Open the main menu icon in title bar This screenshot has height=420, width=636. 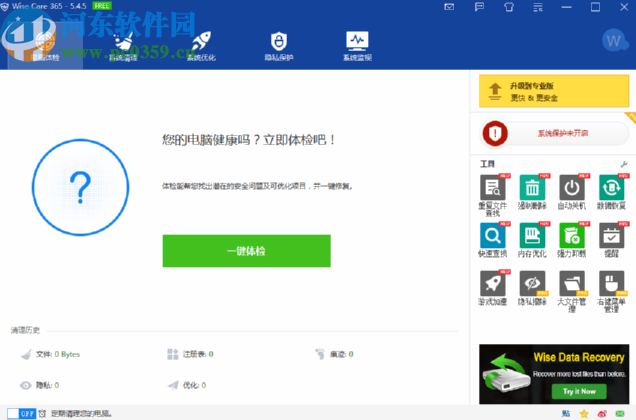coord(538,7)
